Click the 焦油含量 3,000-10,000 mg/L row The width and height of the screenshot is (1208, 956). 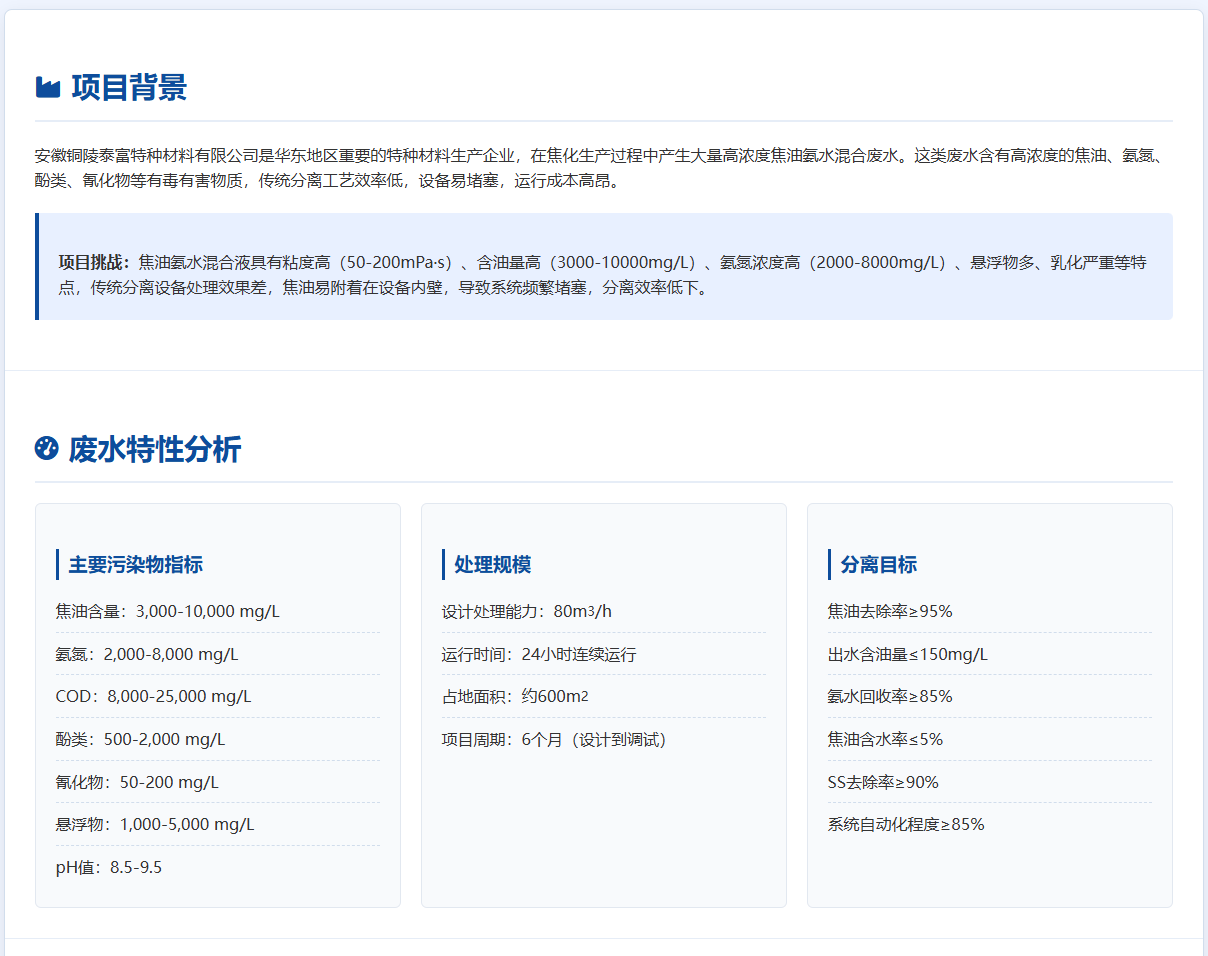coord(168,612)
